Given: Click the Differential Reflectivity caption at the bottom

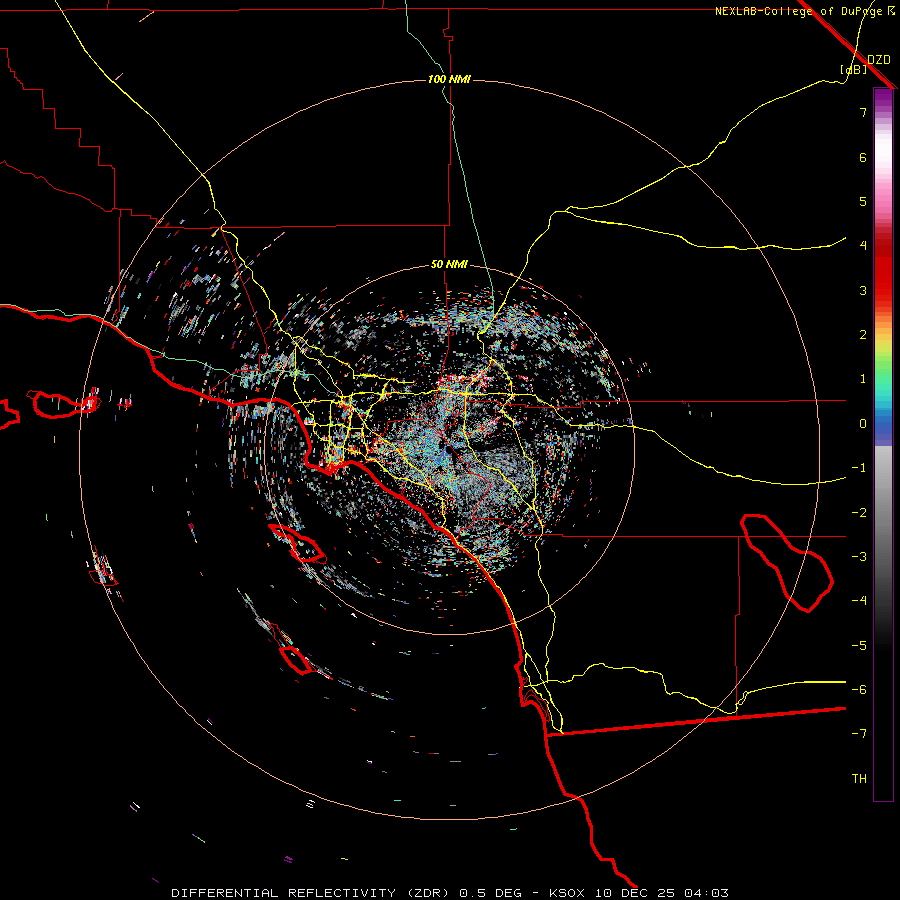Looking at the screenshot, I should (450, 893).
